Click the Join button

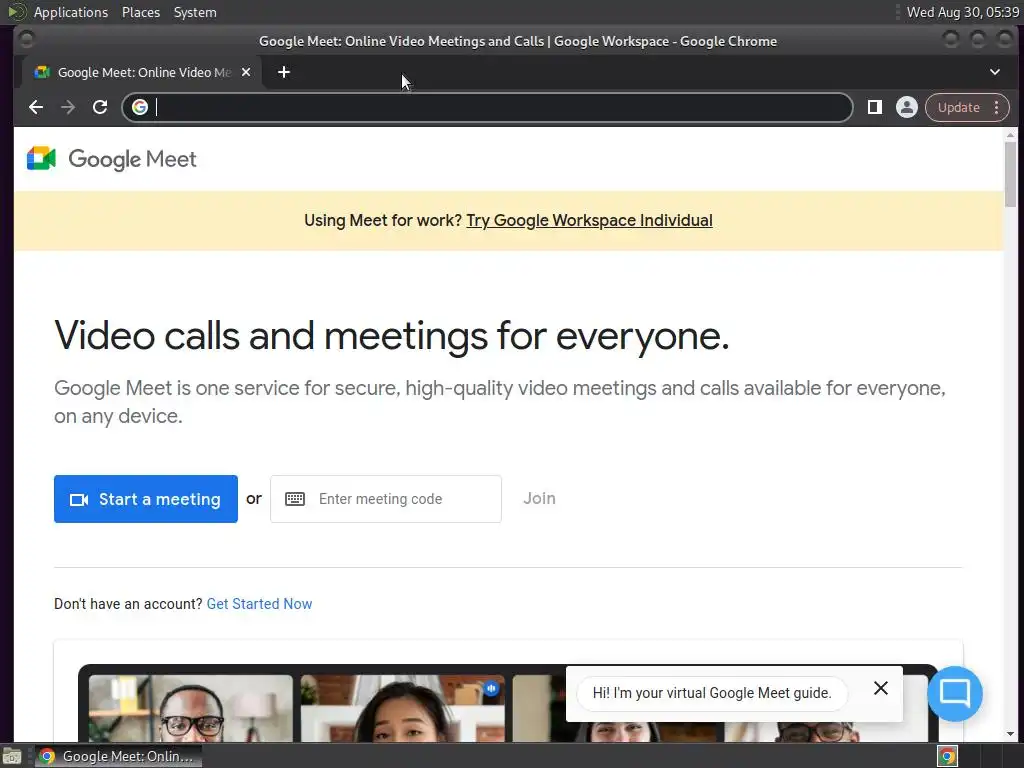539,498
